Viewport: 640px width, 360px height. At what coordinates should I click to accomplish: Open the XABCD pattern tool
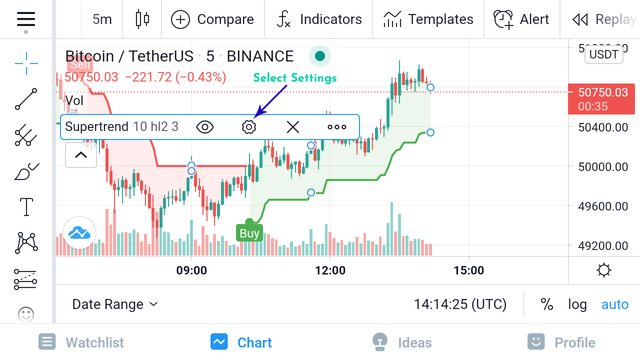tap(26, 242)
